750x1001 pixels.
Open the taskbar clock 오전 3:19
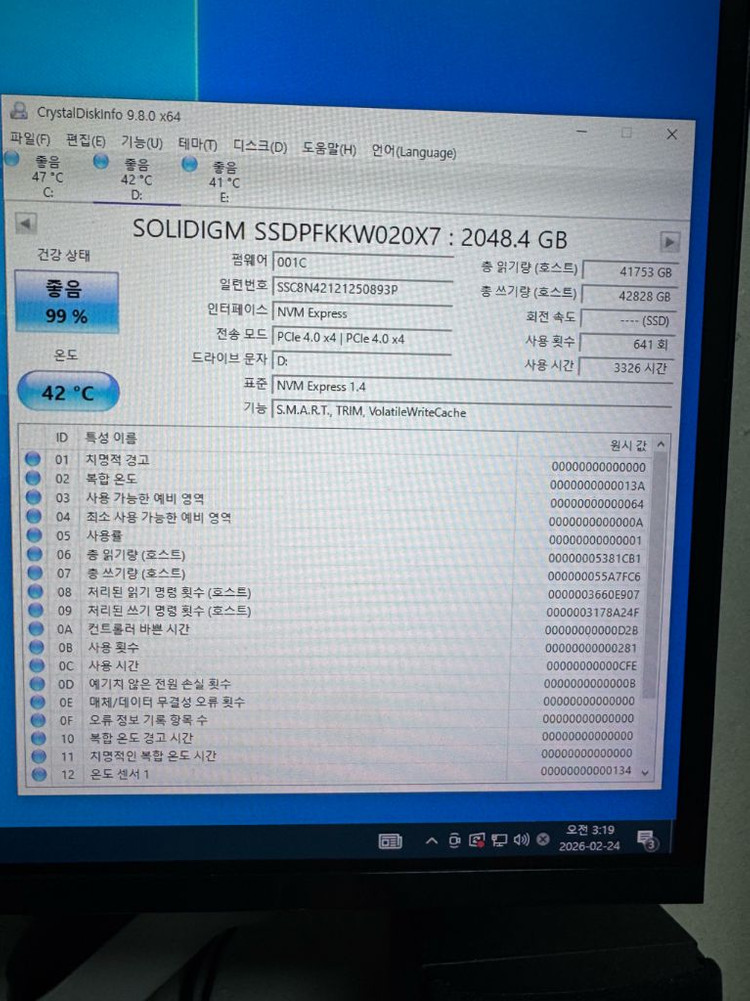[x=590, y=838]
